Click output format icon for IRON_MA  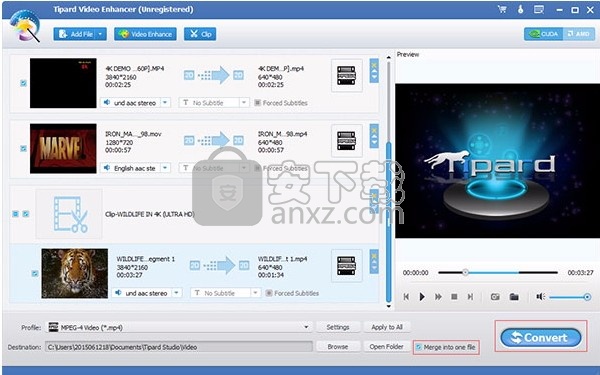(347, 141)
